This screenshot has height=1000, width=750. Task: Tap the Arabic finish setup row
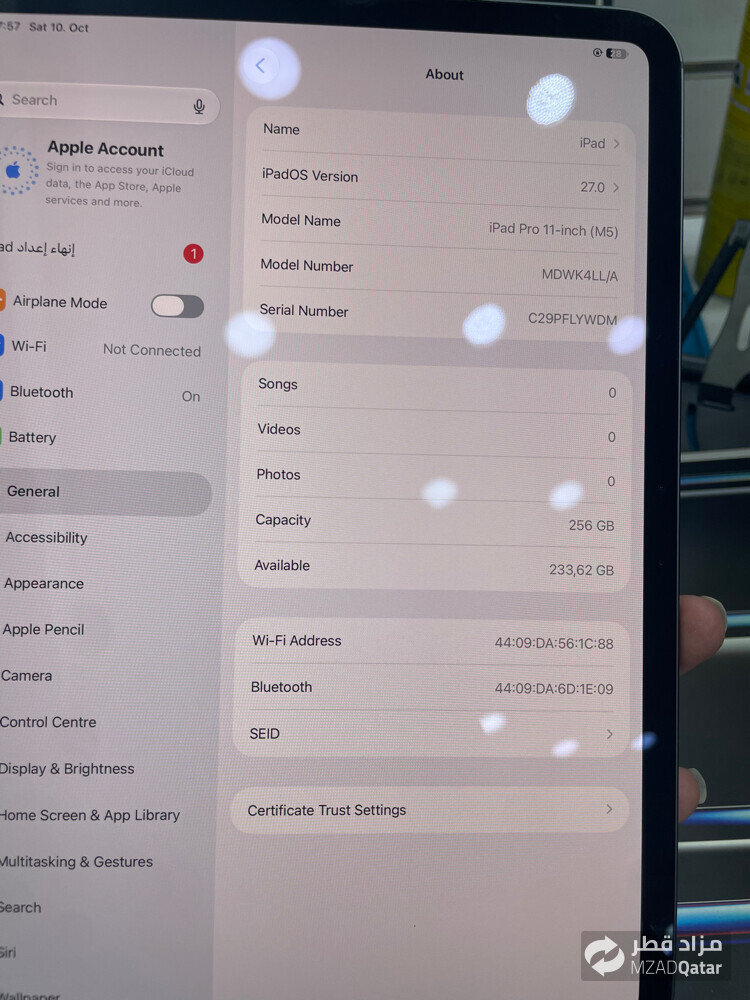point(102,250)
